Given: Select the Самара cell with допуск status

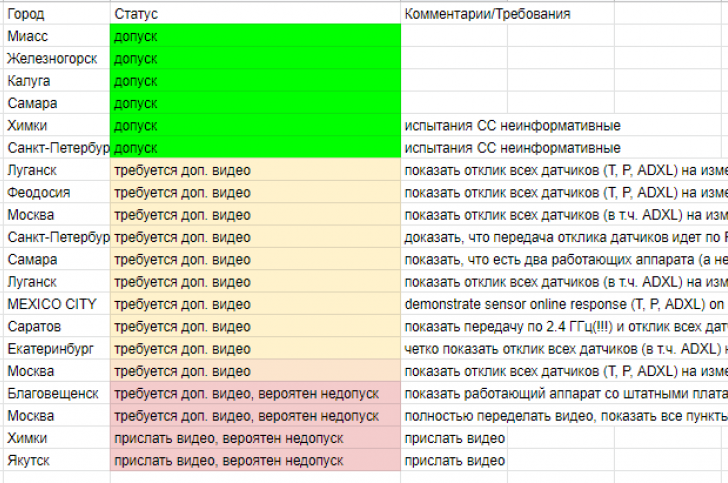Looking at the screenshot, I should coord(57,103).
